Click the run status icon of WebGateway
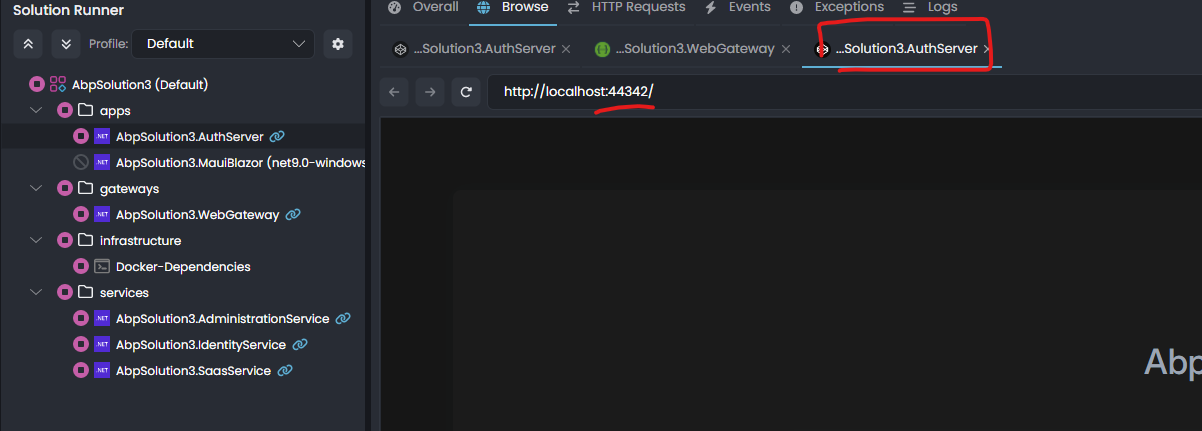Screen dimensions: 1202x431 coord(81,214)
